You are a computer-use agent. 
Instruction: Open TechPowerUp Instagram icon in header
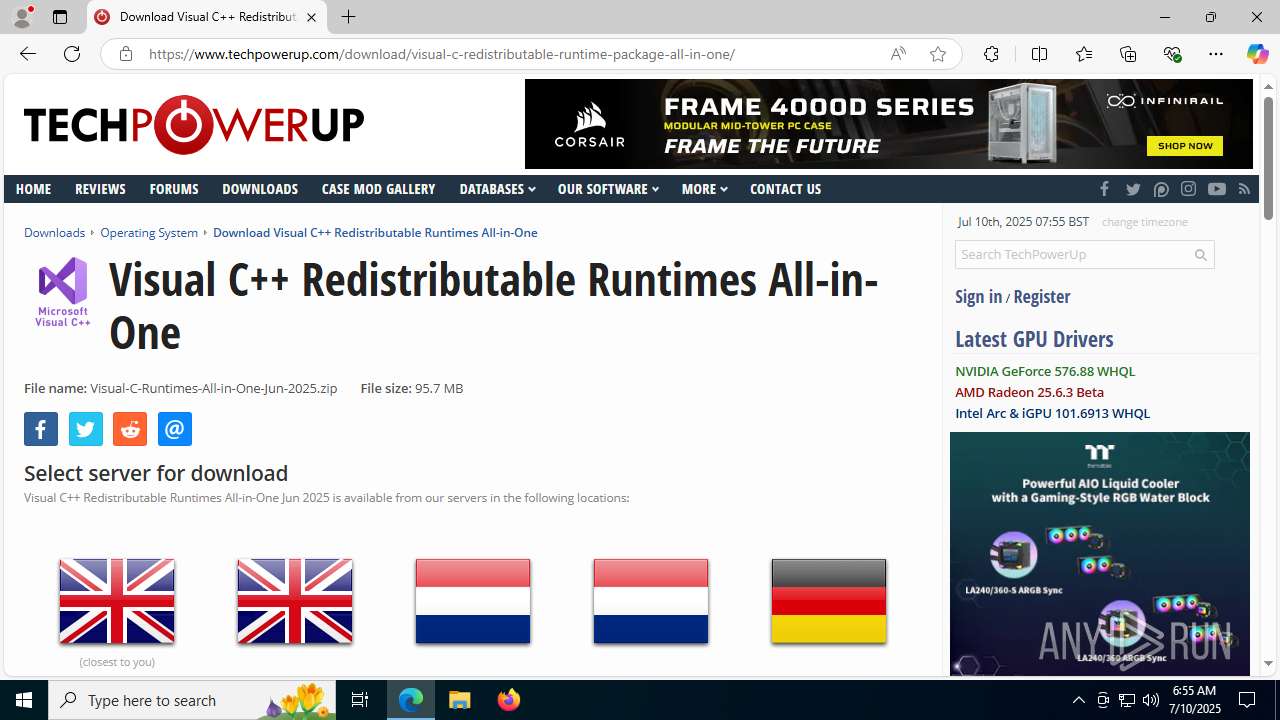pos(1188,189)
